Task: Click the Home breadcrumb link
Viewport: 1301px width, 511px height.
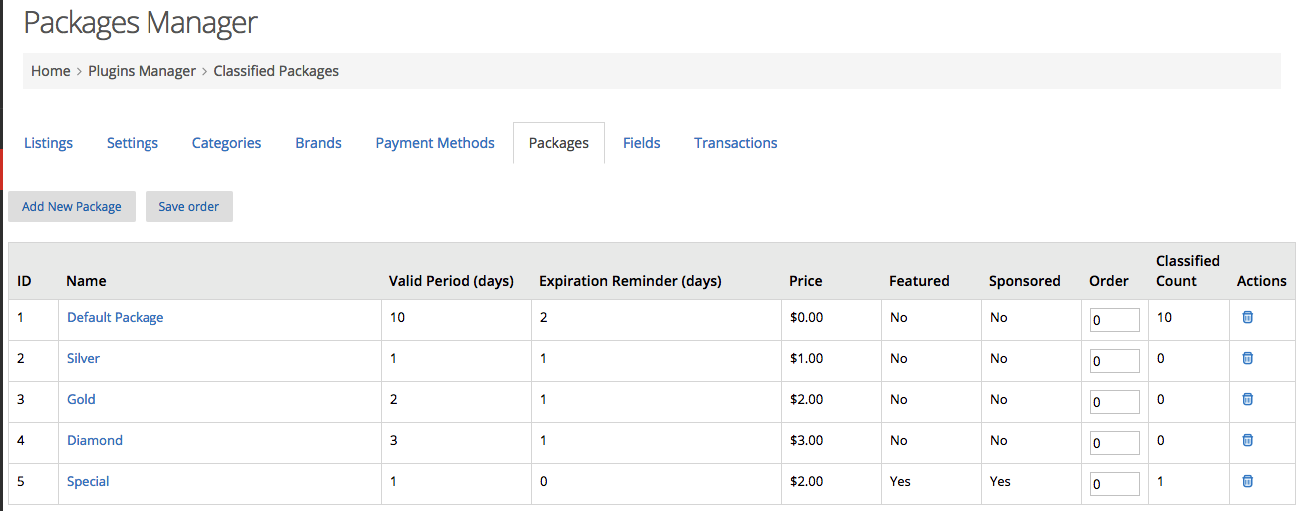Action: pyautogui.click(x=50, y=71)
